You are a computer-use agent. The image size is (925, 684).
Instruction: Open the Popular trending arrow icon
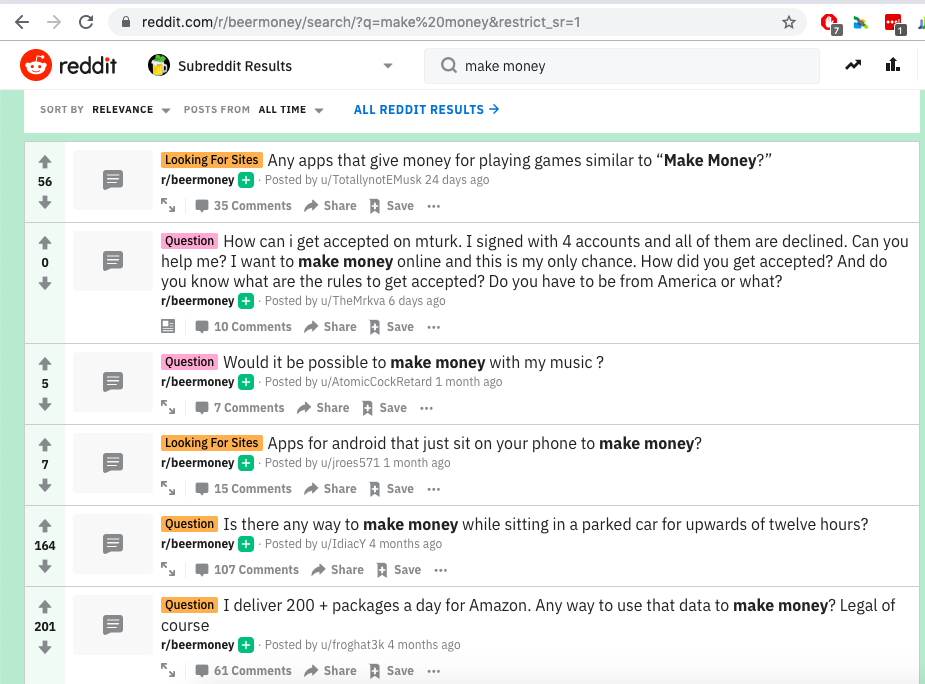point(853,65)
